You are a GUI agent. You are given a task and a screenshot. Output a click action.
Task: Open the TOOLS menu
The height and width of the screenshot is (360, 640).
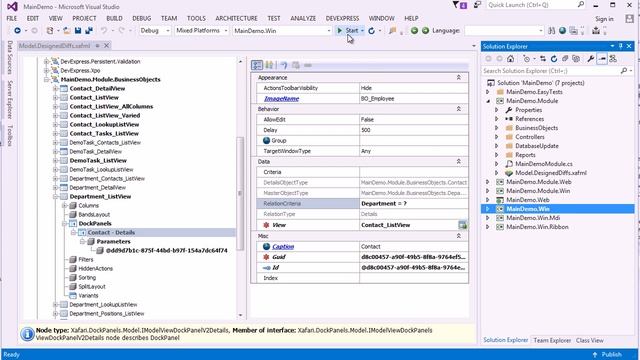196,18
